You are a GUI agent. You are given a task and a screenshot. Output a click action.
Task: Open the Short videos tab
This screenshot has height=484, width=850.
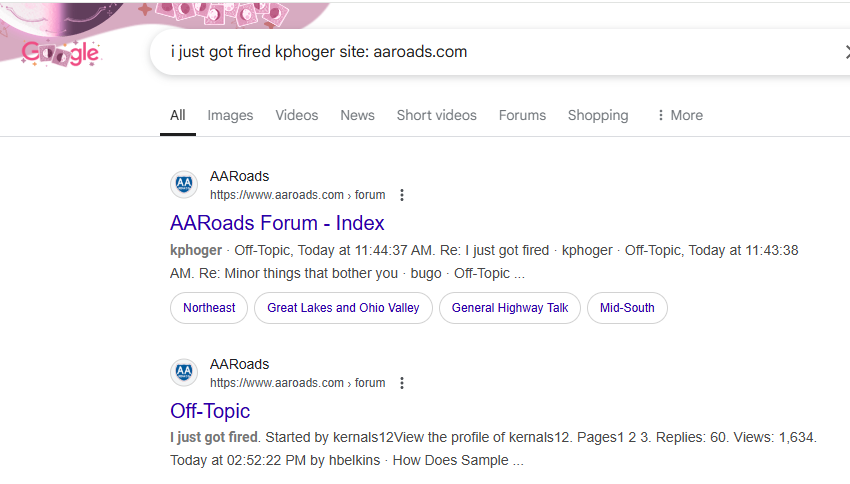436,115
